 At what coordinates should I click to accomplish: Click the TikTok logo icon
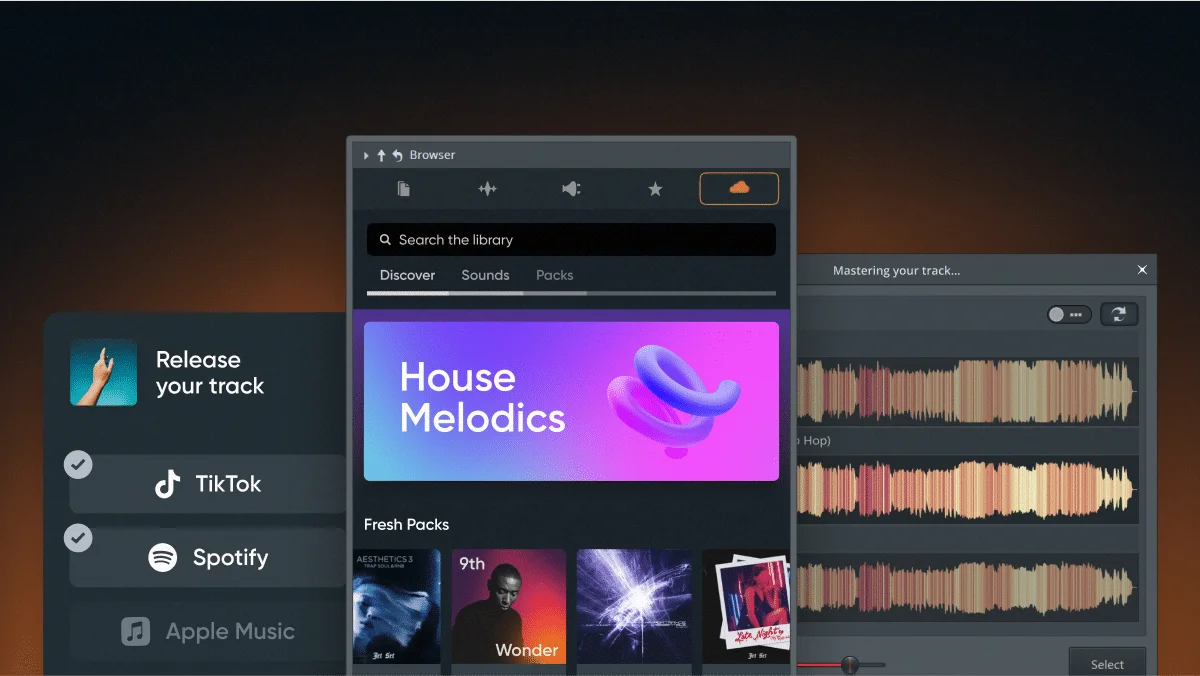pos(168,484)
